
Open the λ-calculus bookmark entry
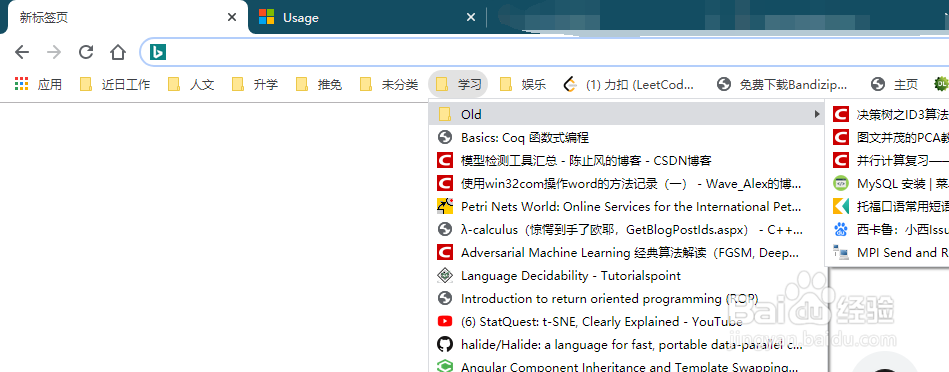[626, 229]
